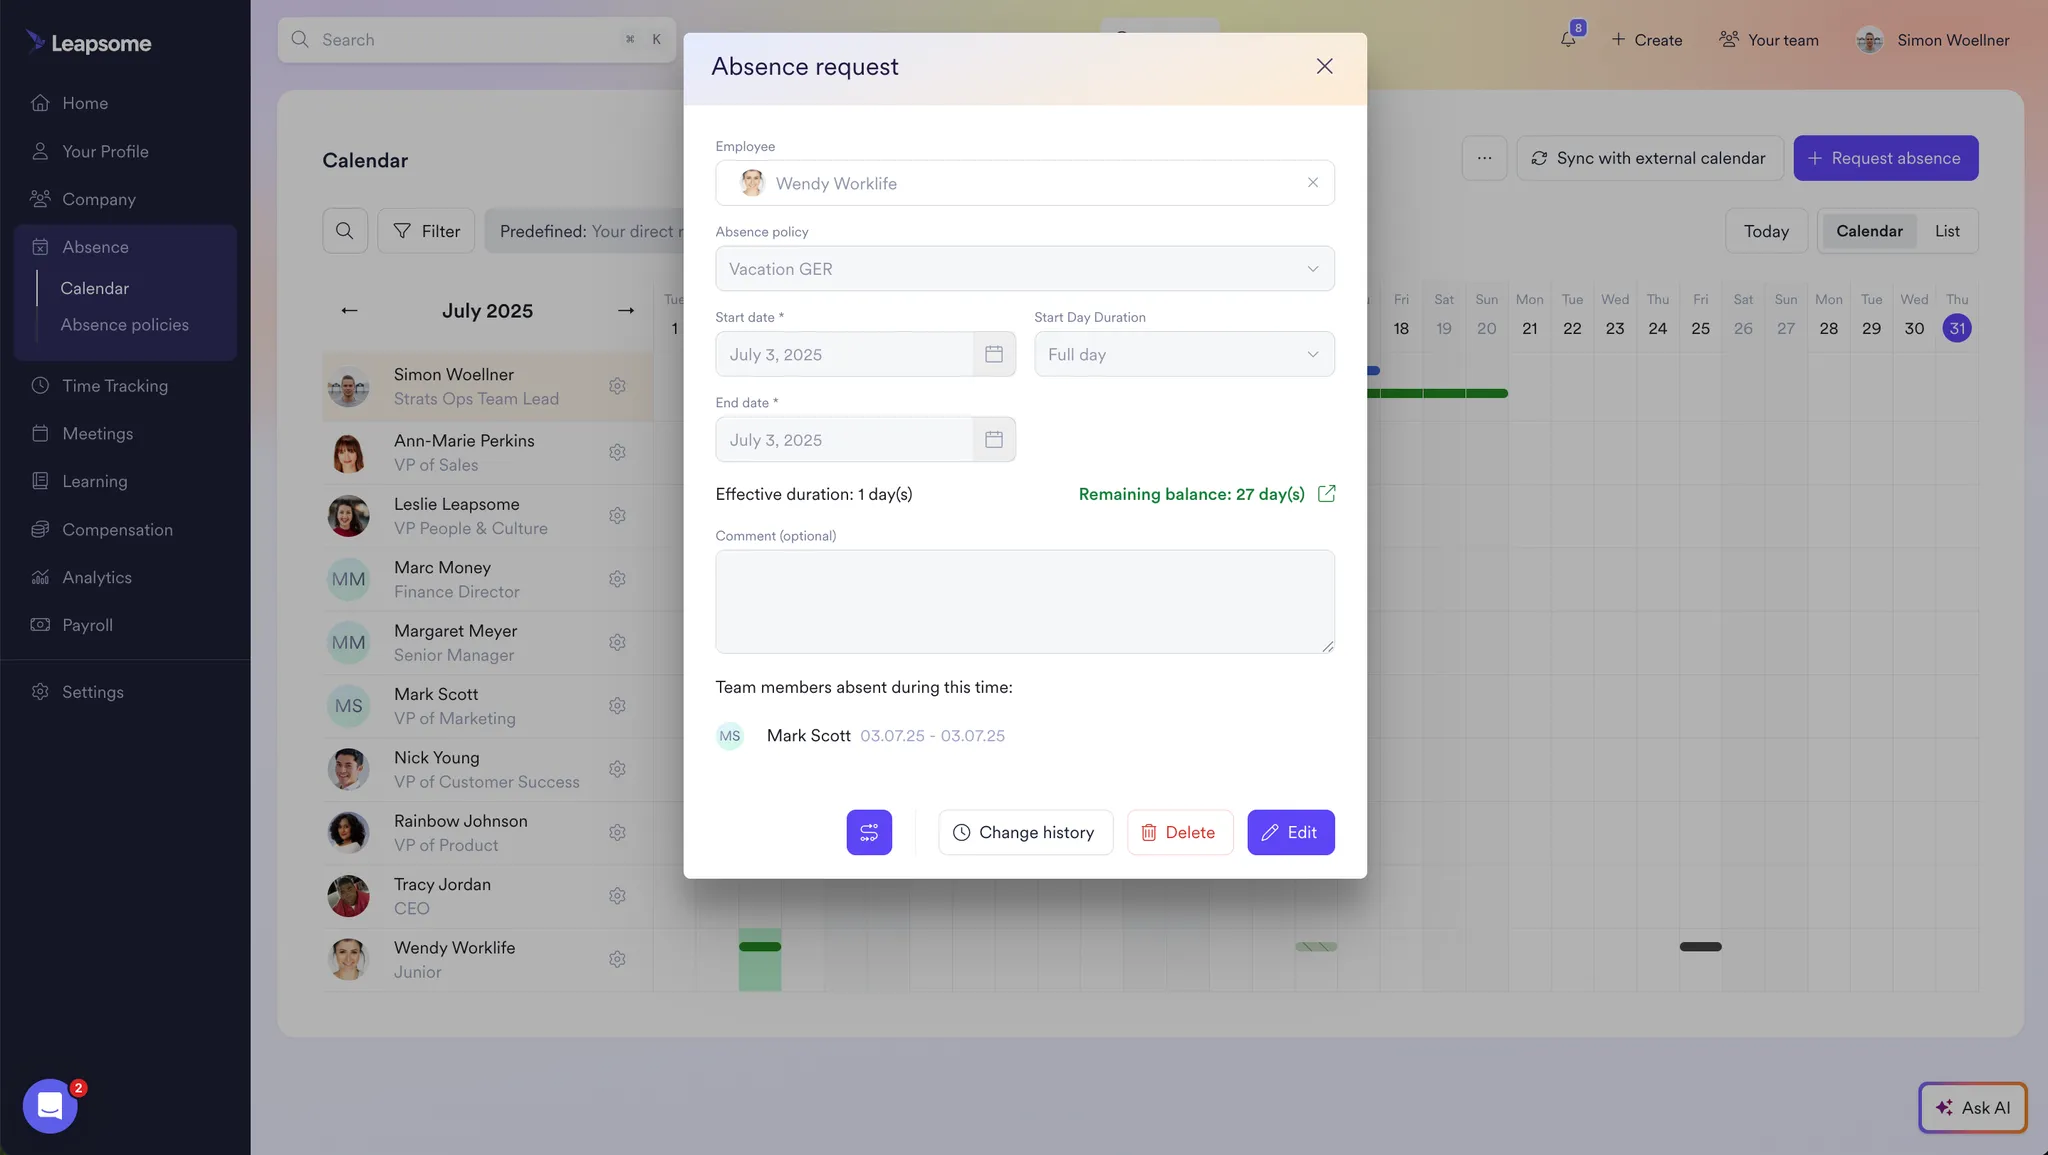
Task: Click the calendar search magnifier icon
Action: point(344,231)
